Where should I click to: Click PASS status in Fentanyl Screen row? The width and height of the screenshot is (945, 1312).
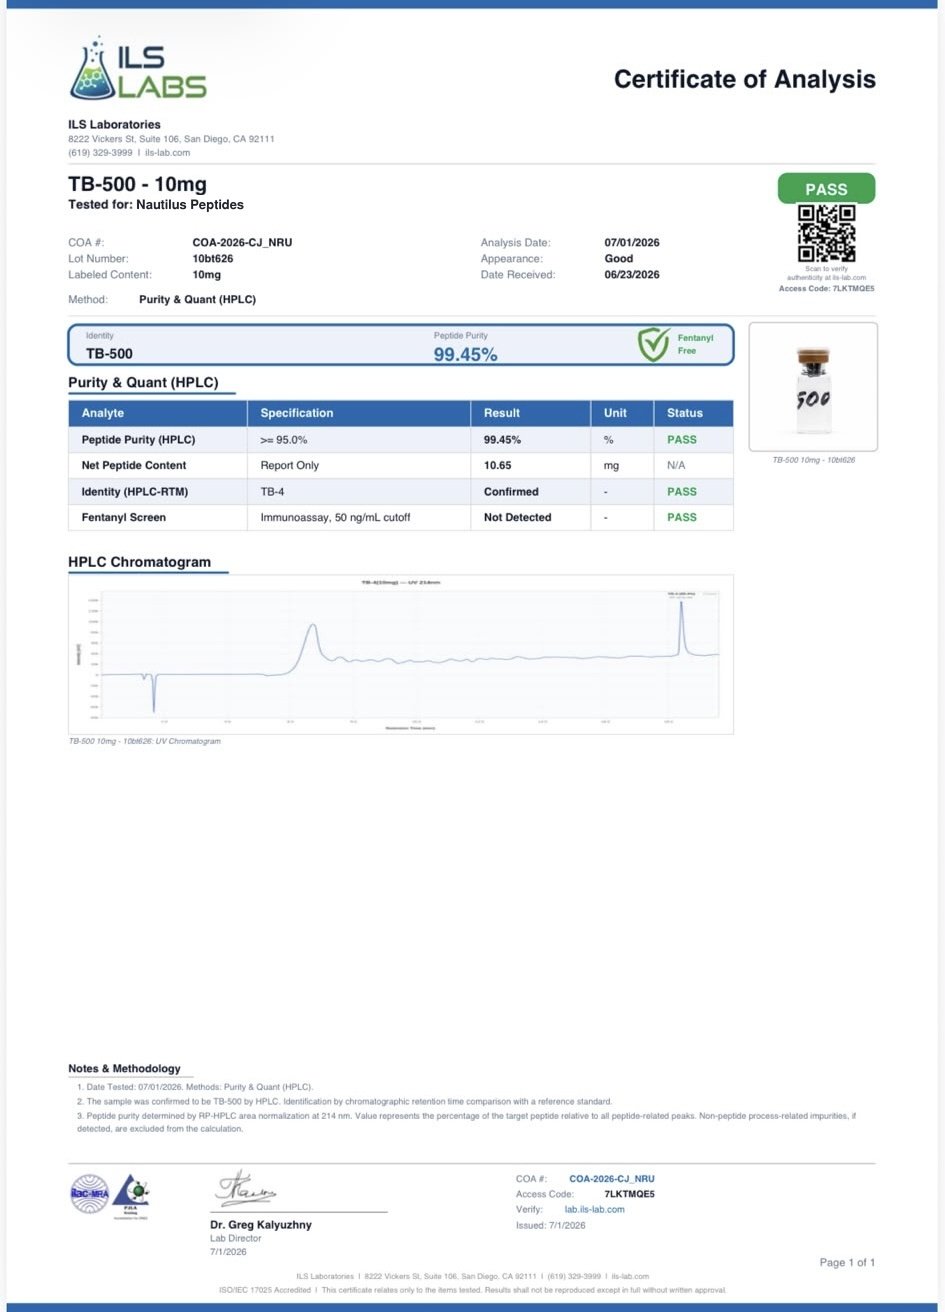[682, 518]
